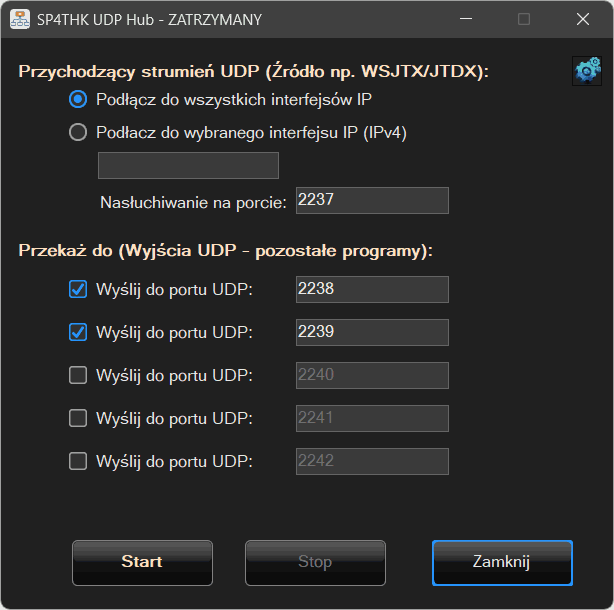Viewport: 614px width, 610px height.
Task: Click the disabled port field showing 2241
Action: [372, 418]
